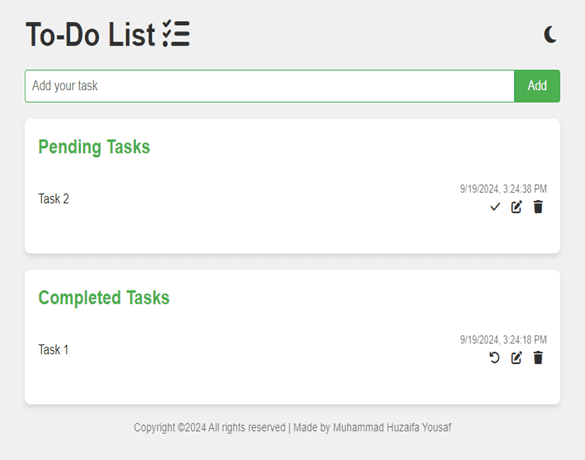The width and height of the screenshot is (585, 460).
Task: Click the checklist icon beside To-Do List
Action: (x=176, y=34)
